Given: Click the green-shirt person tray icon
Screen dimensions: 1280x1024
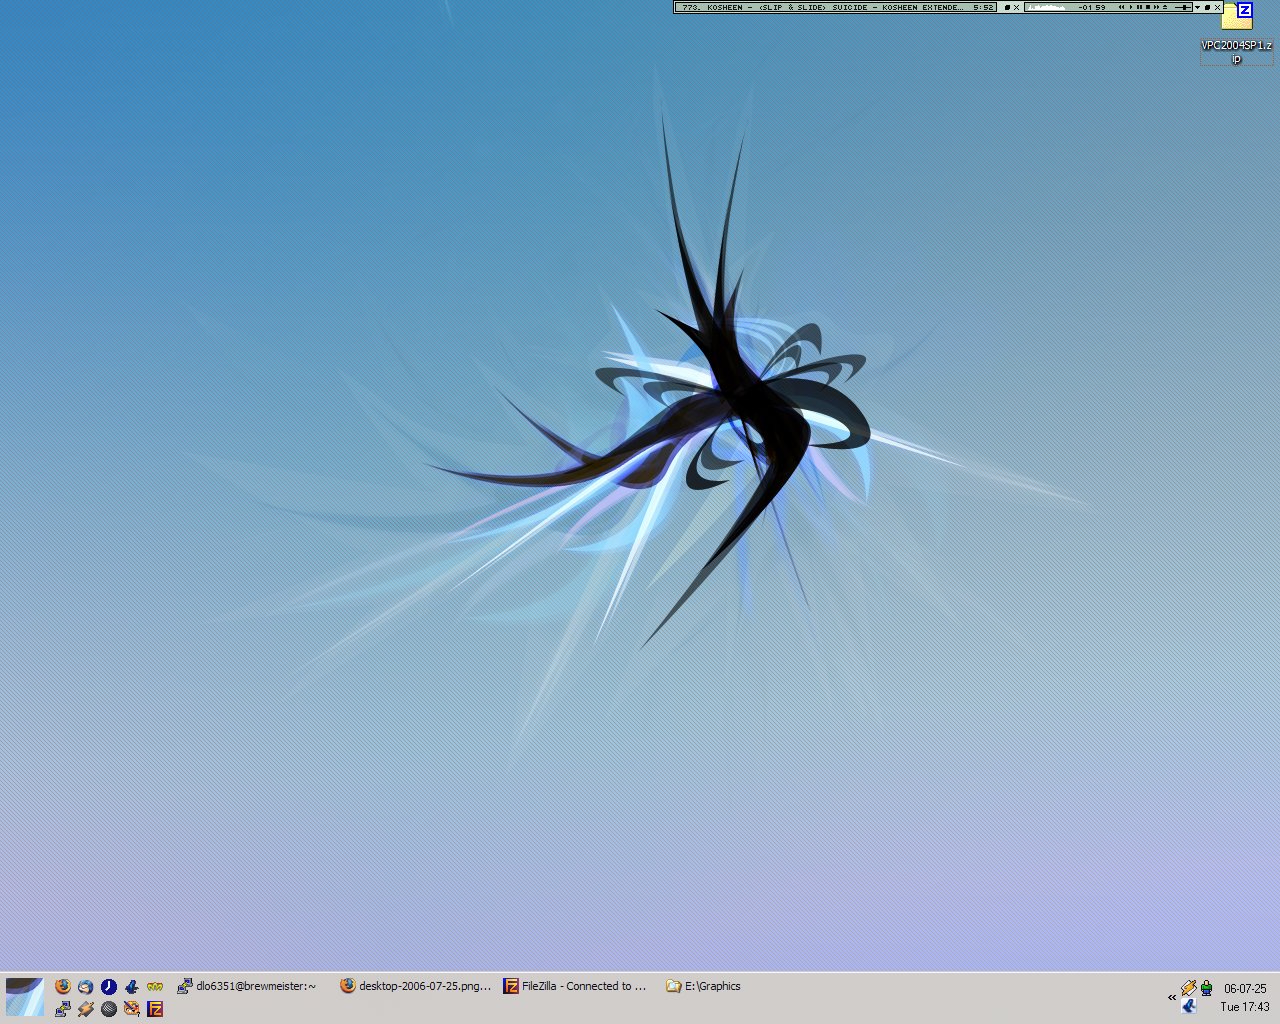Looking at the screenshot, I should (1207, 988).
